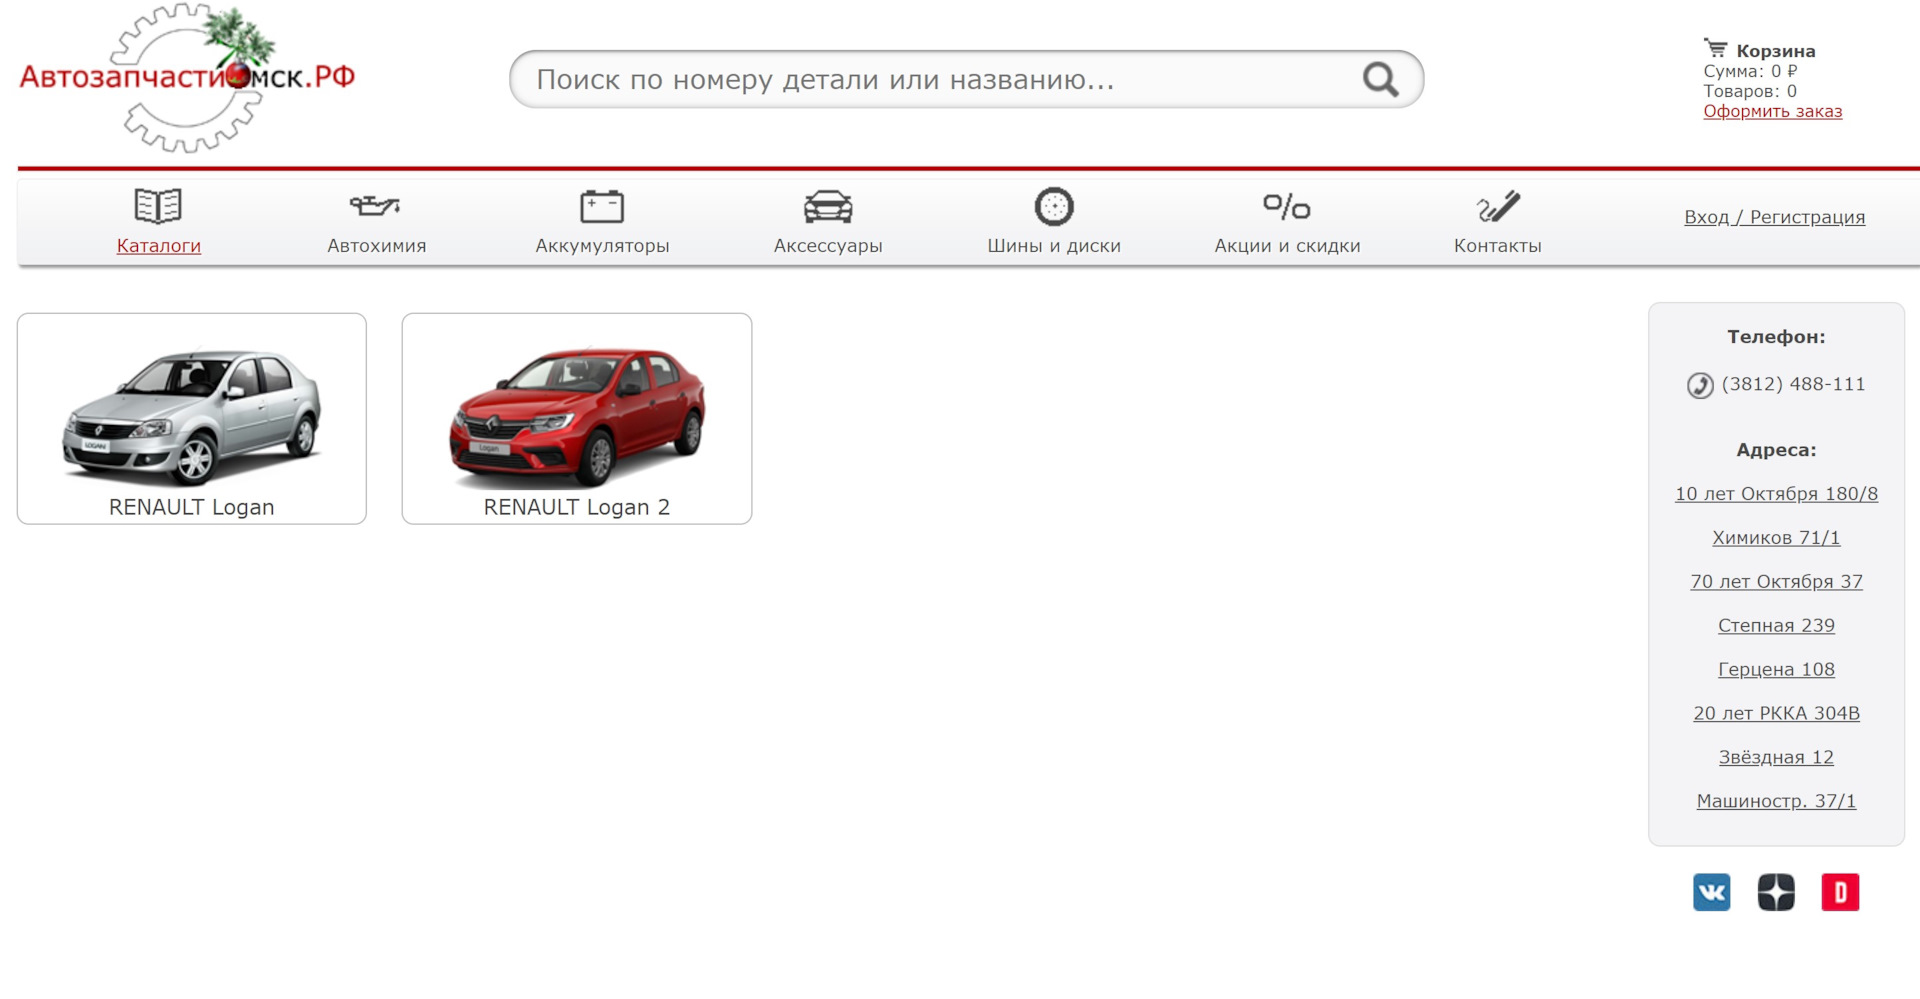The image size is (1920, 999).
Task: Click the Автозапчасти Омск.РФ site logo
Action: (187, 78)
